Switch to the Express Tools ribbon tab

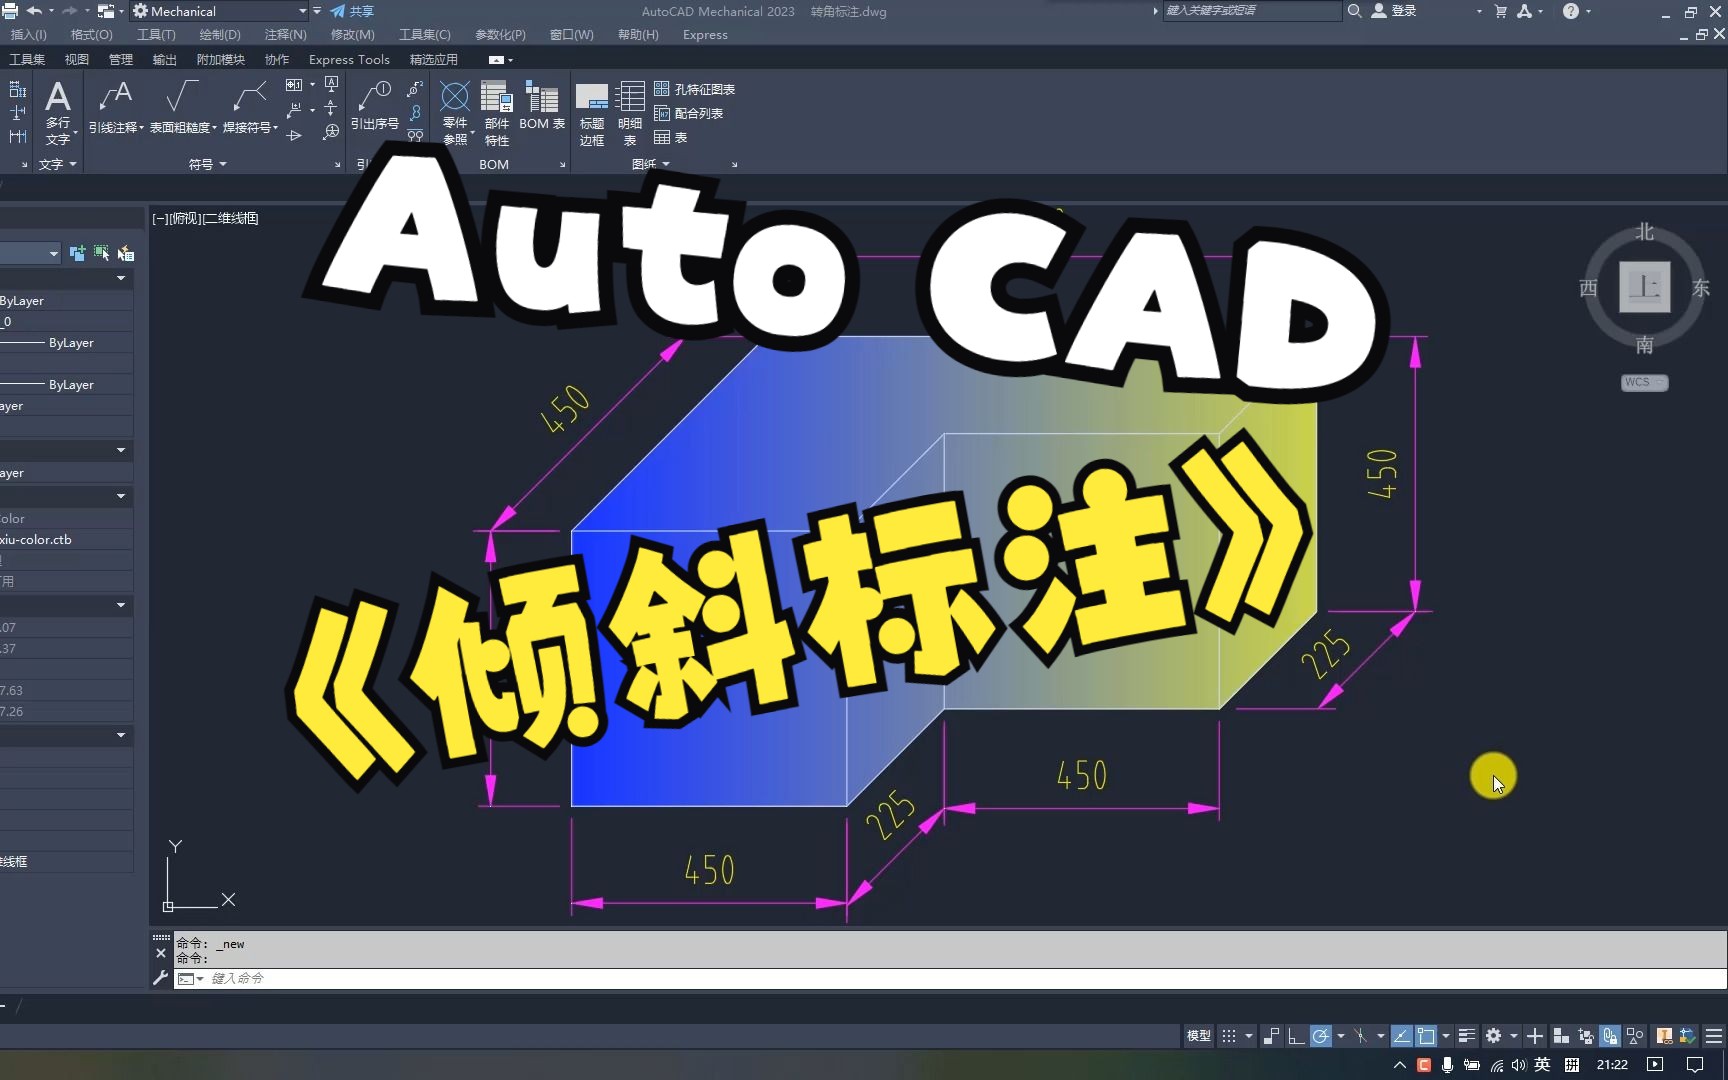click(348, 59)
